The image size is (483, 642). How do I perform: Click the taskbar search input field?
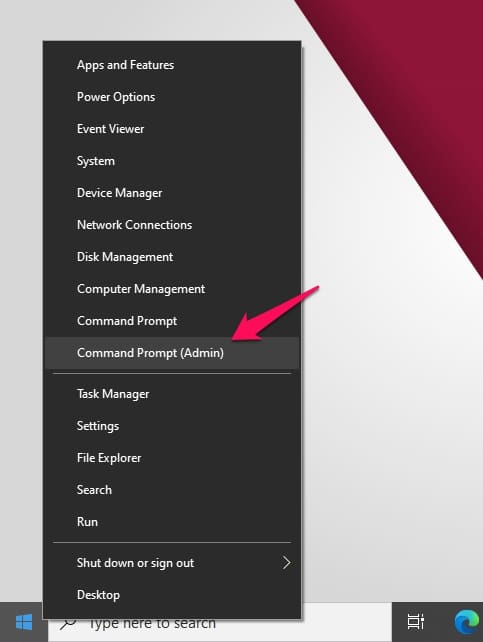(220, 623)
